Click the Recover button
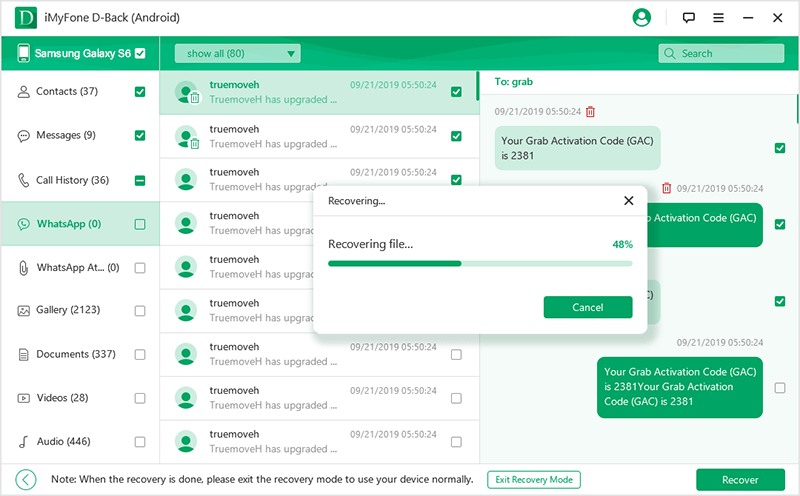This screenshot has height=496, width=800. click(x=740, y=480)
